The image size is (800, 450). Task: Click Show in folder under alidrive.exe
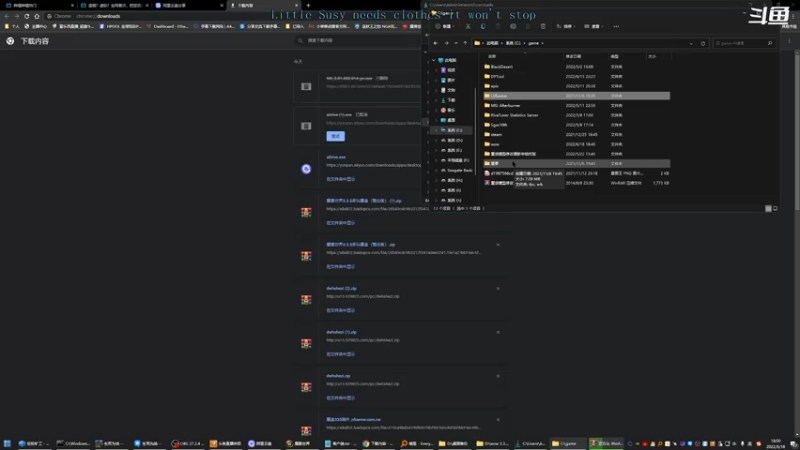(x=340, y=179)
